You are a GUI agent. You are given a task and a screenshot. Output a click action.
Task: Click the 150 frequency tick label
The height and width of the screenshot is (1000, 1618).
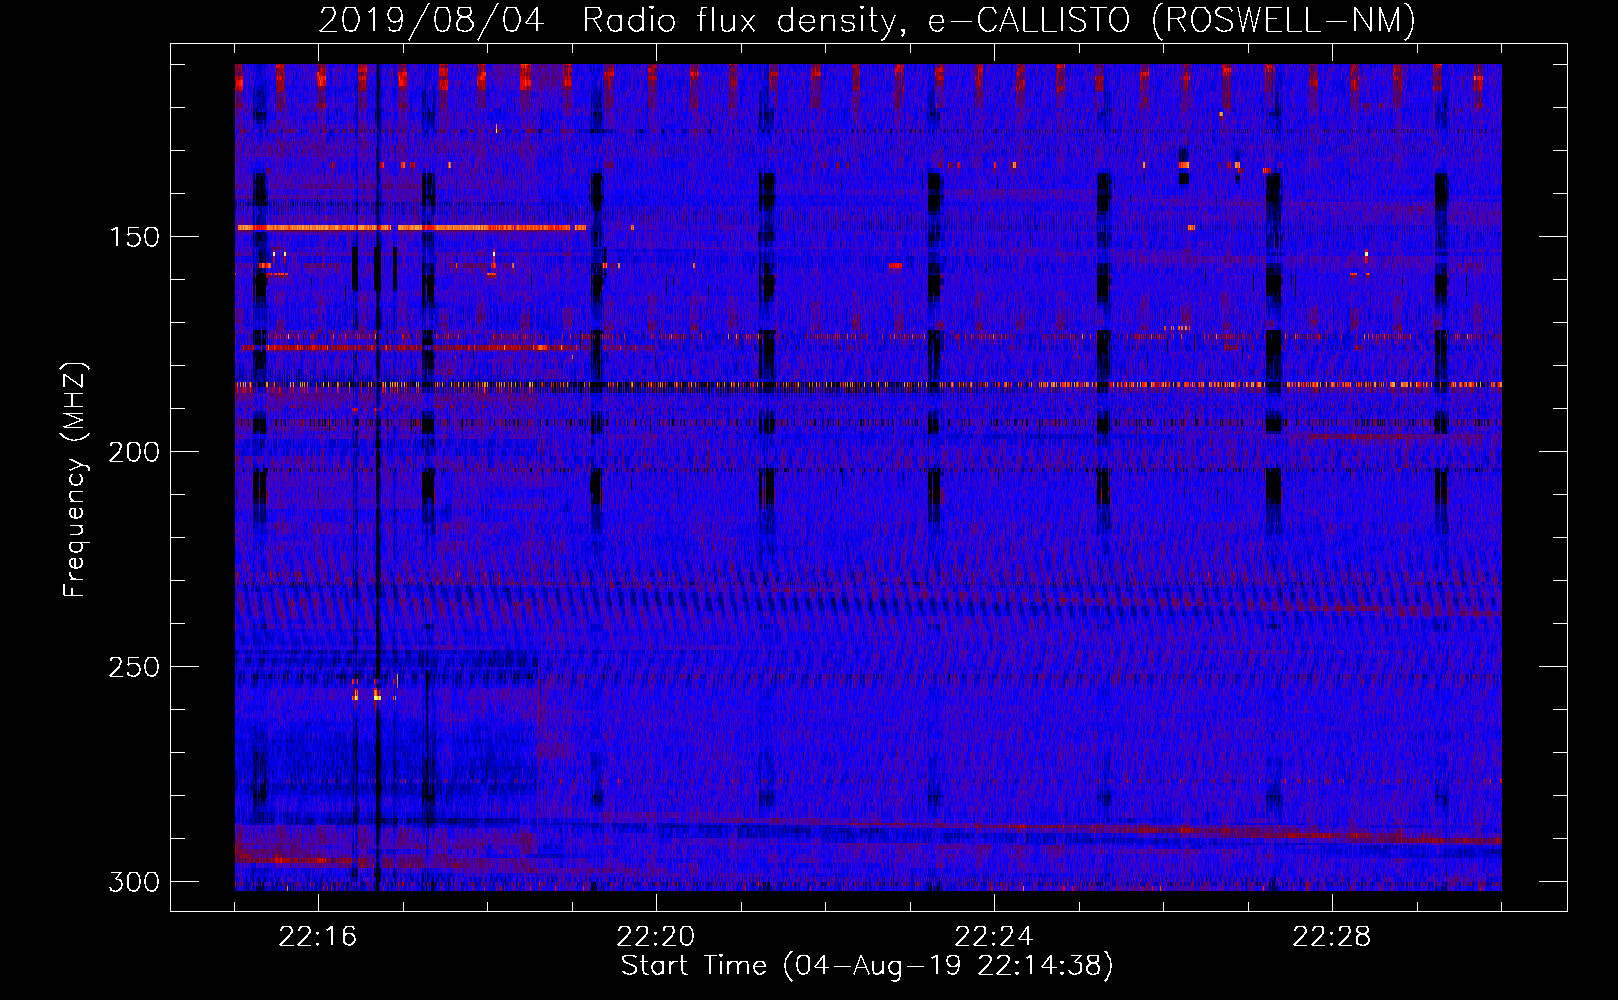(x=133, y=237)
